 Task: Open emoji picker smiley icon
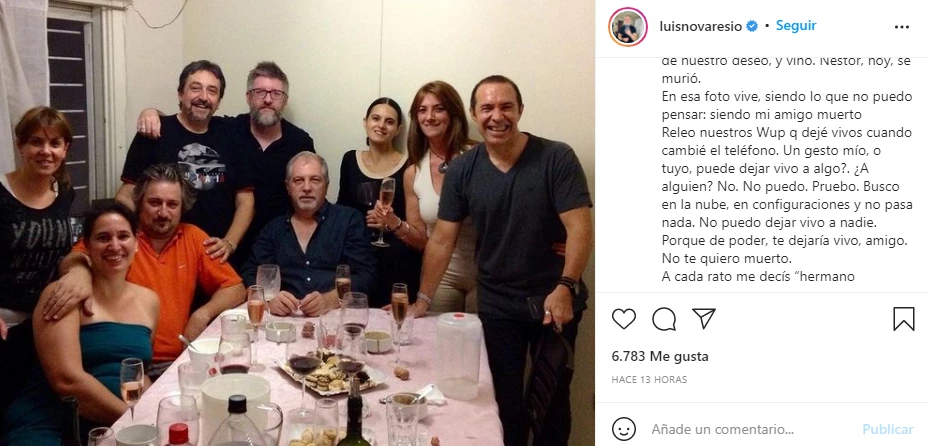623,429
